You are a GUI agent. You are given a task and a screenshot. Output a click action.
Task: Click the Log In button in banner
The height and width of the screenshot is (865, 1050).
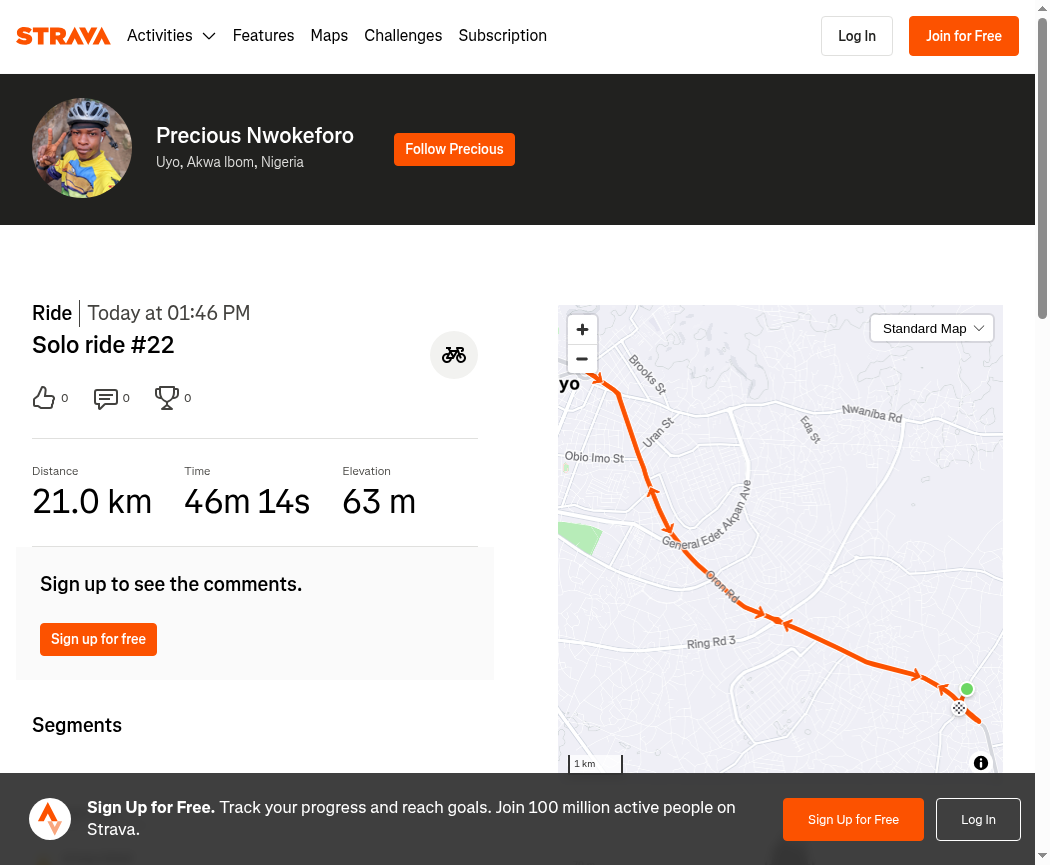pos(978,820)
